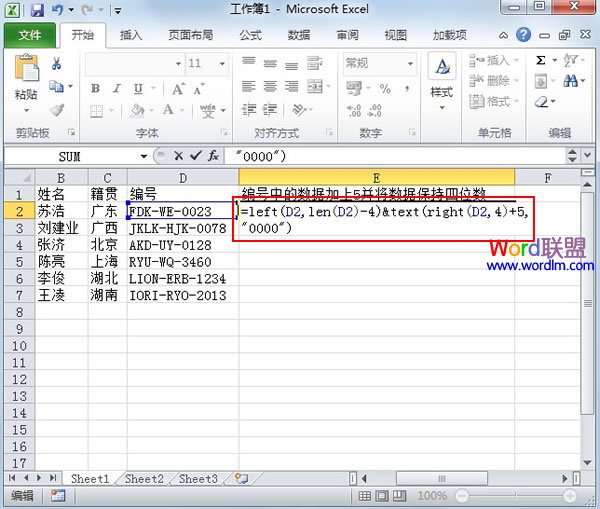Click the AutoSum sigma icon

click(x=541, y=60)
